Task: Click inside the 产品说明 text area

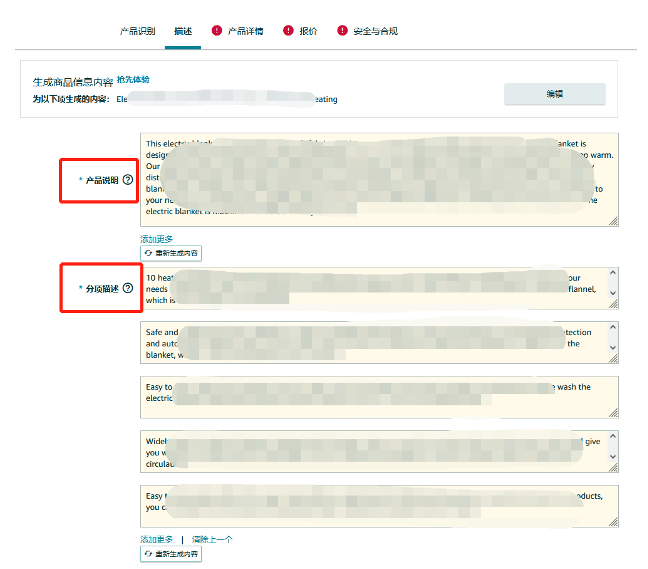Action: tap(379, 180)
